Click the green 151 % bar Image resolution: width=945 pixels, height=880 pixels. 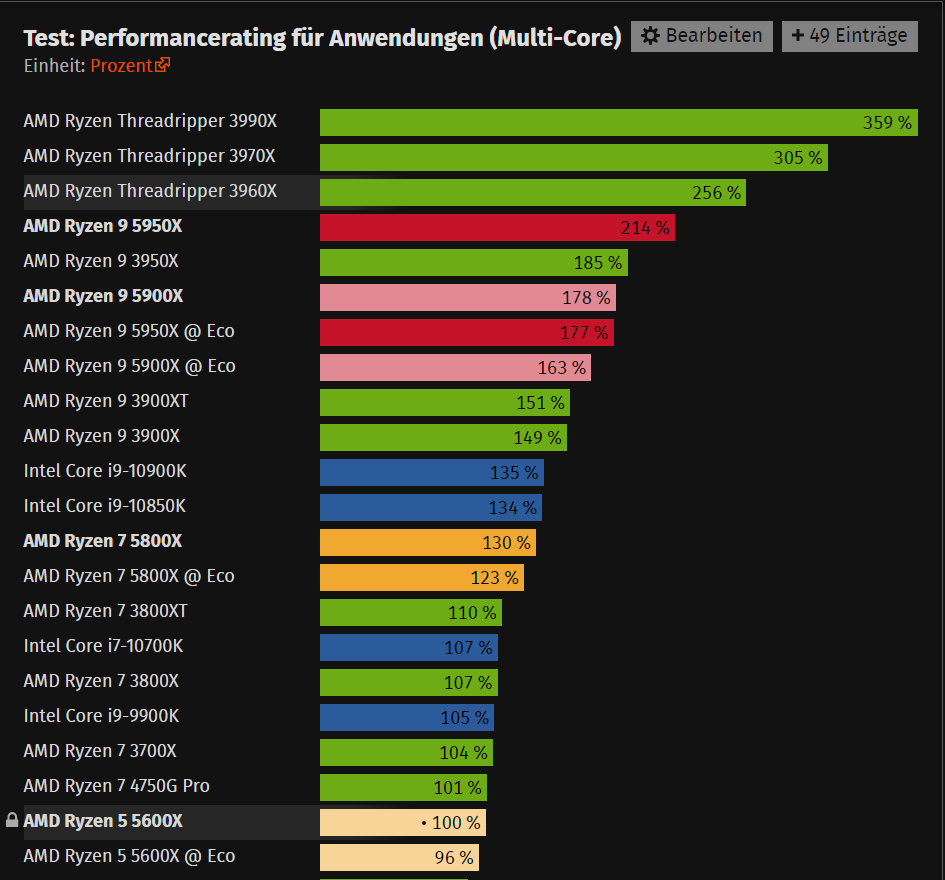click(445, 402)
